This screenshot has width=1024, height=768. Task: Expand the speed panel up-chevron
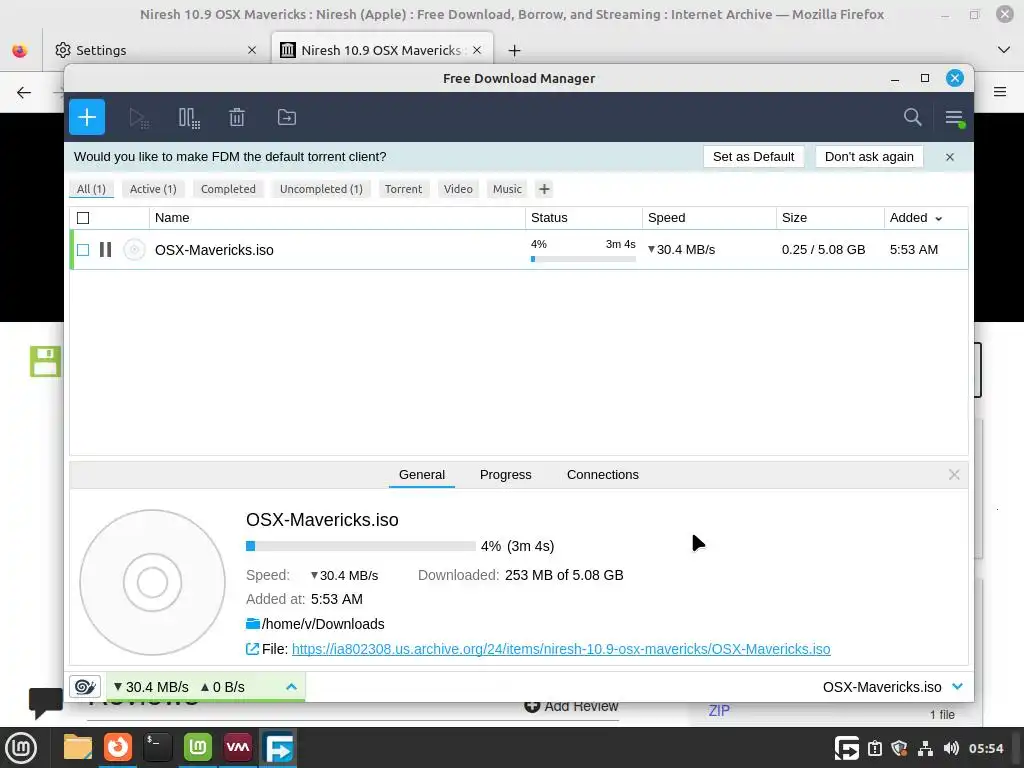pos(291,687)
